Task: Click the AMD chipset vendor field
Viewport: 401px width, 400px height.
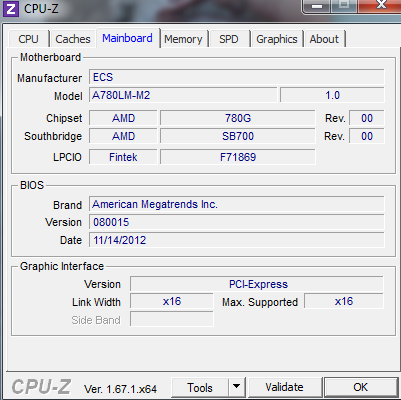Action: 123,118
